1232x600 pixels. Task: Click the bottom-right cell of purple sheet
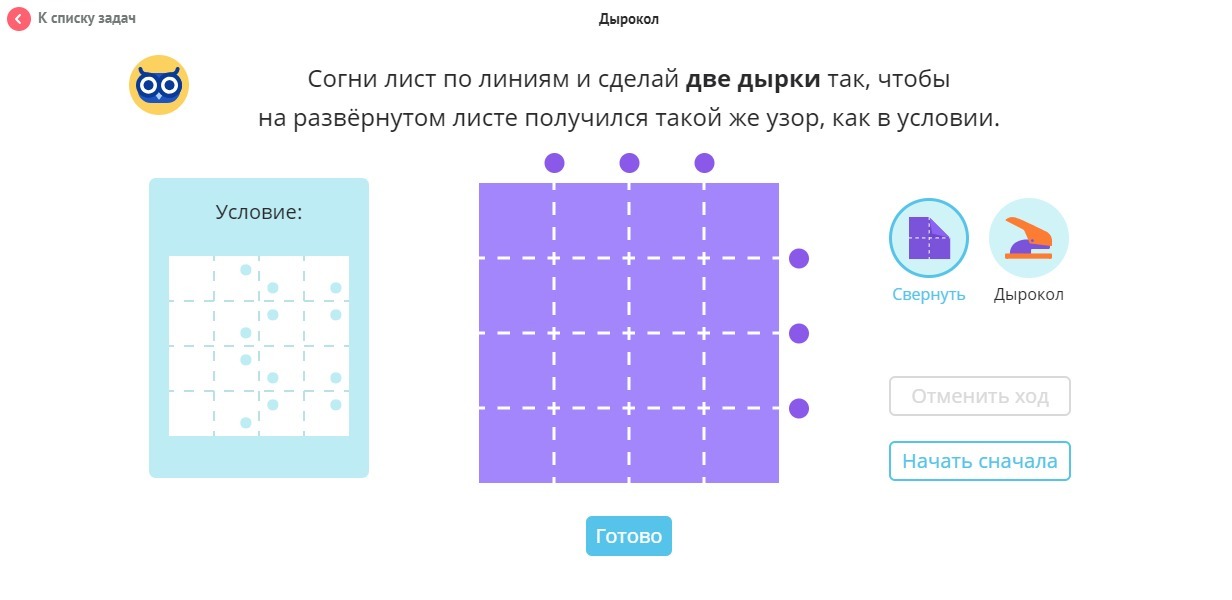(741, 446)
